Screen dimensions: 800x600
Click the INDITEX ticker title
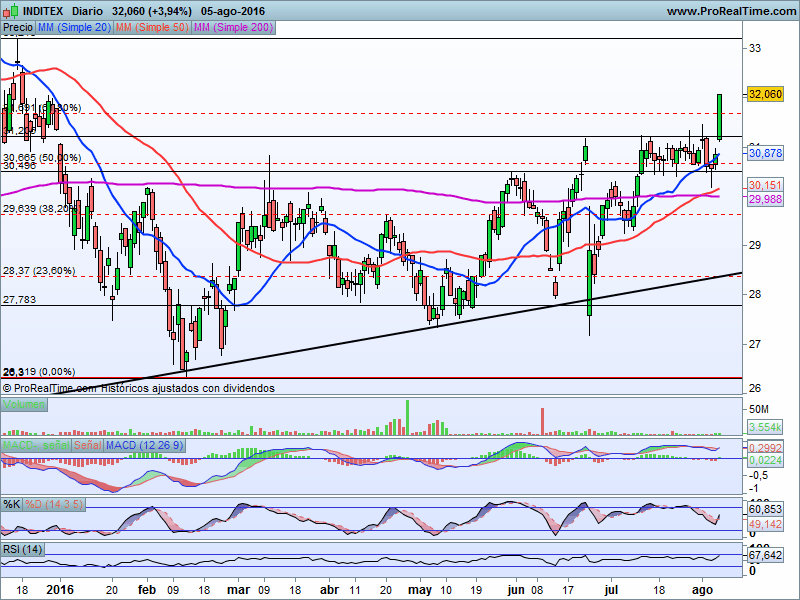coord(43,11)
